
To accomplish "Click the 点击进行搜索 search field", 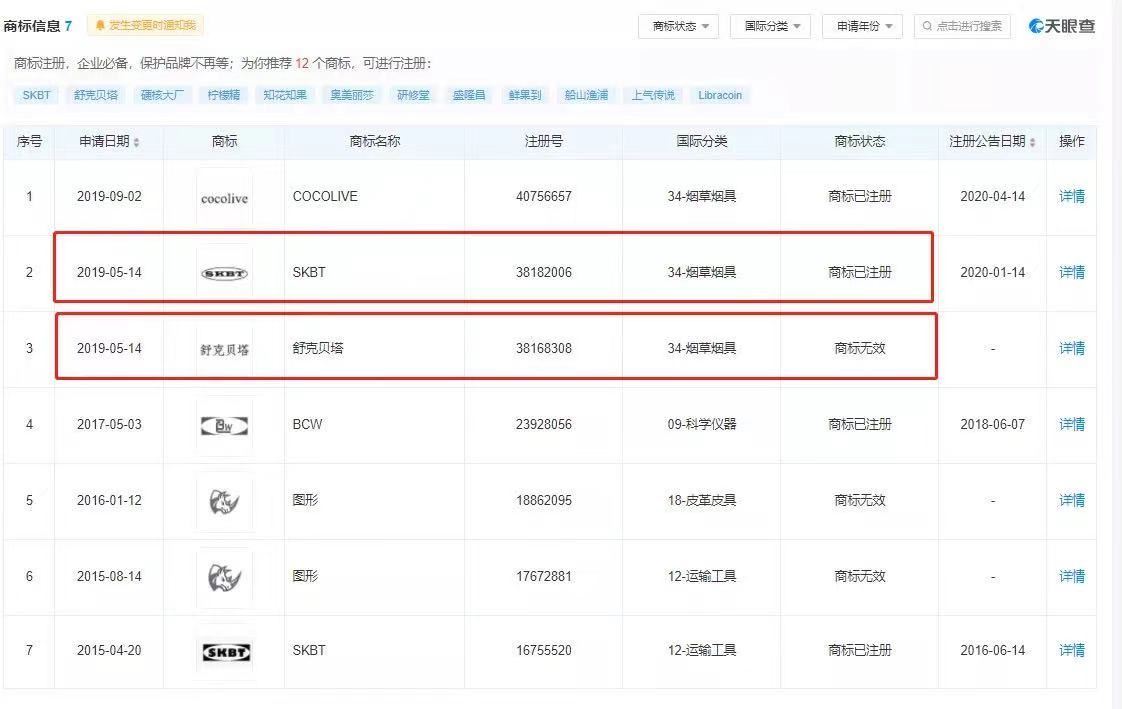I will [963, 26].
